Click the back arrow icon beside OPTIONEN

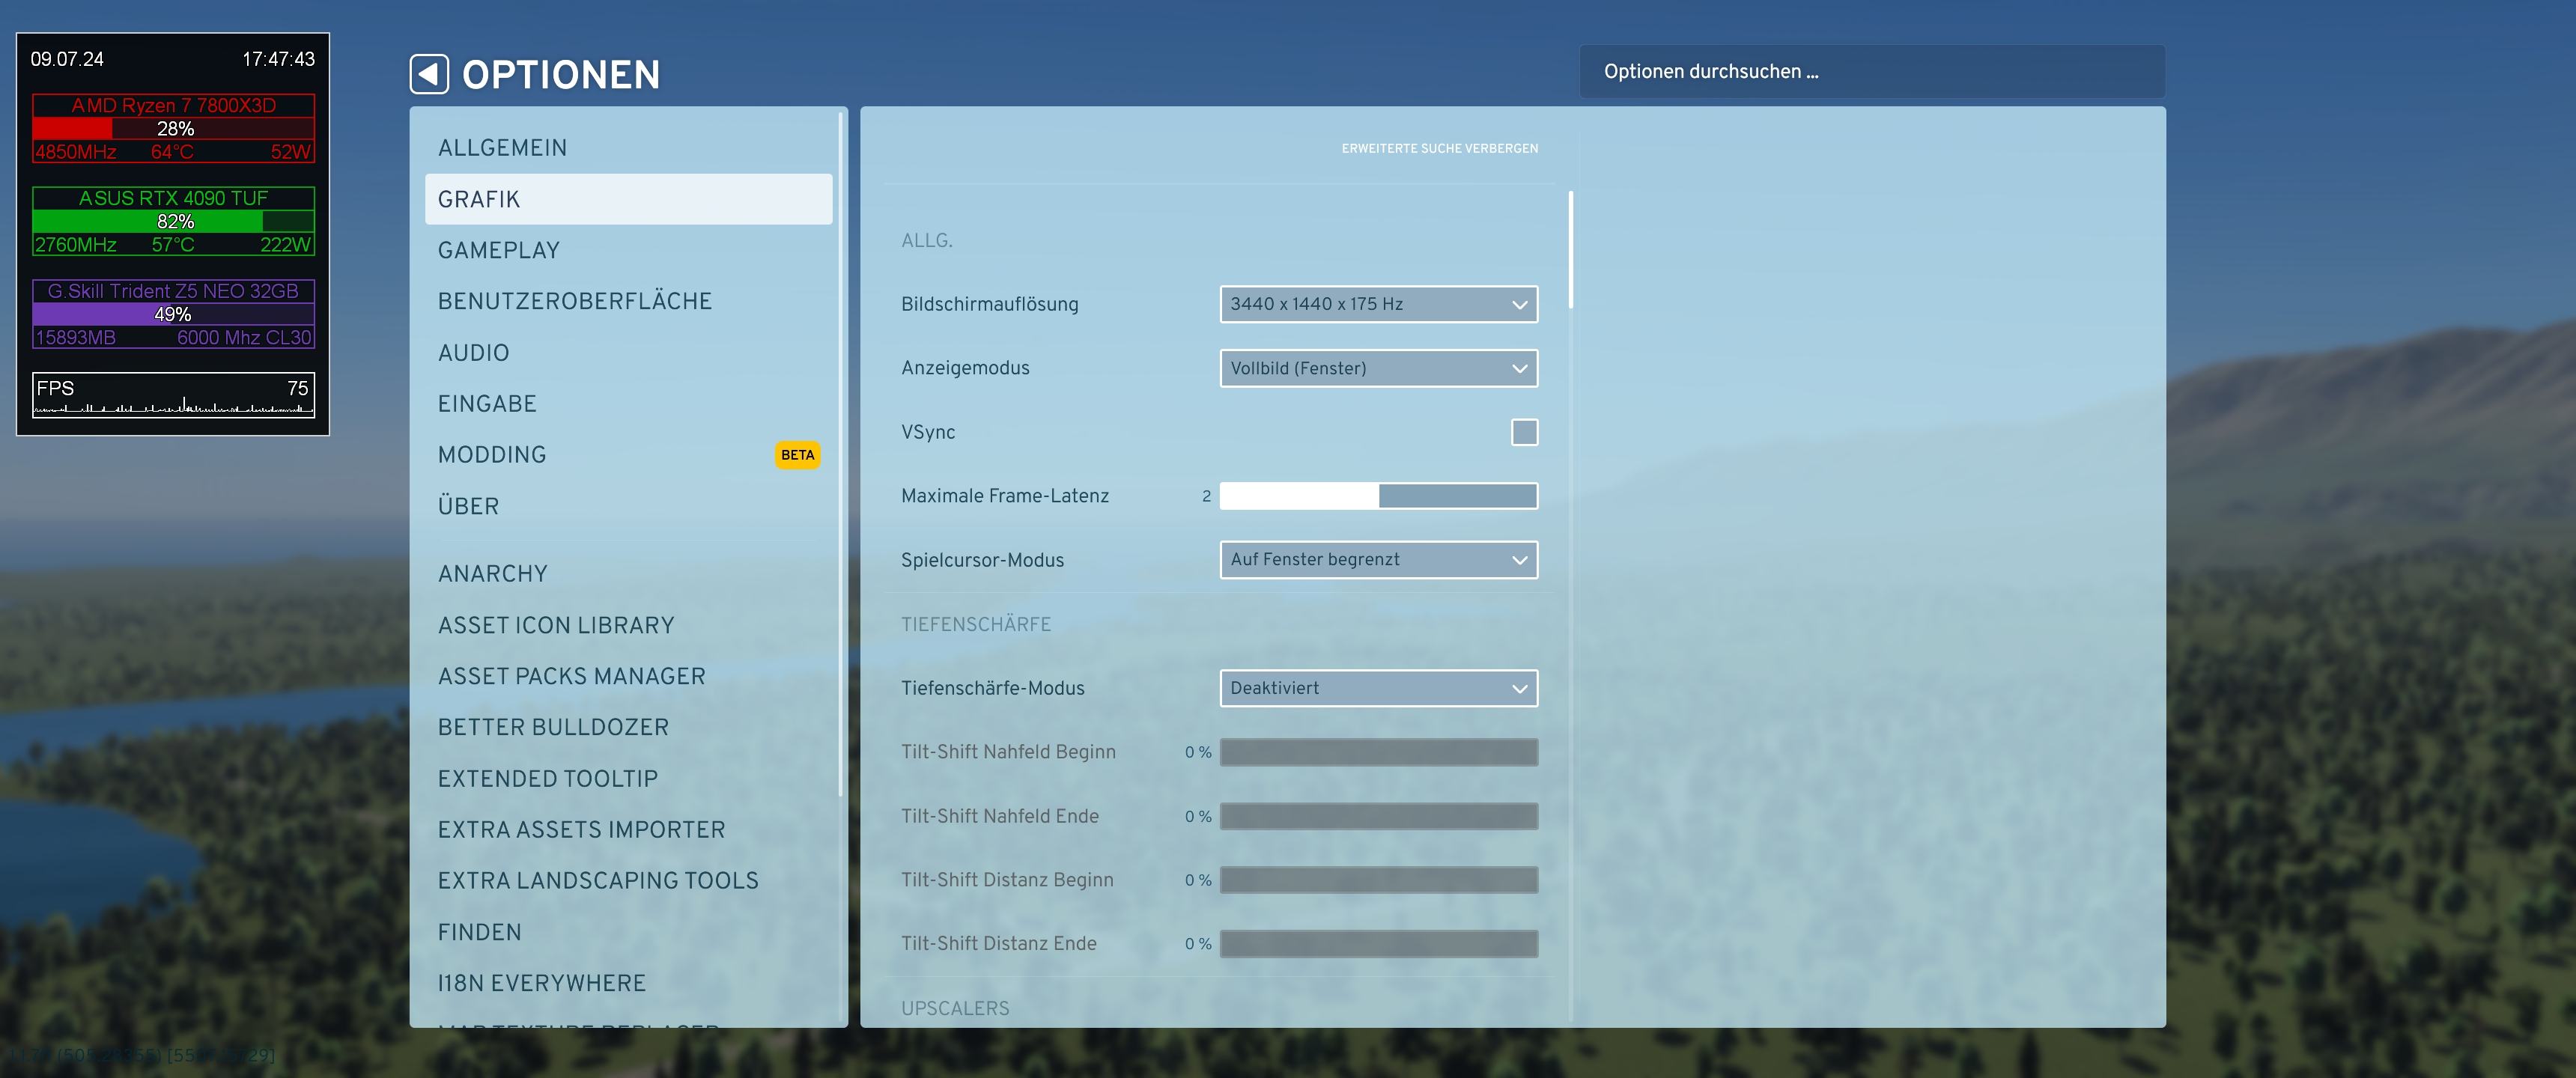429,74
